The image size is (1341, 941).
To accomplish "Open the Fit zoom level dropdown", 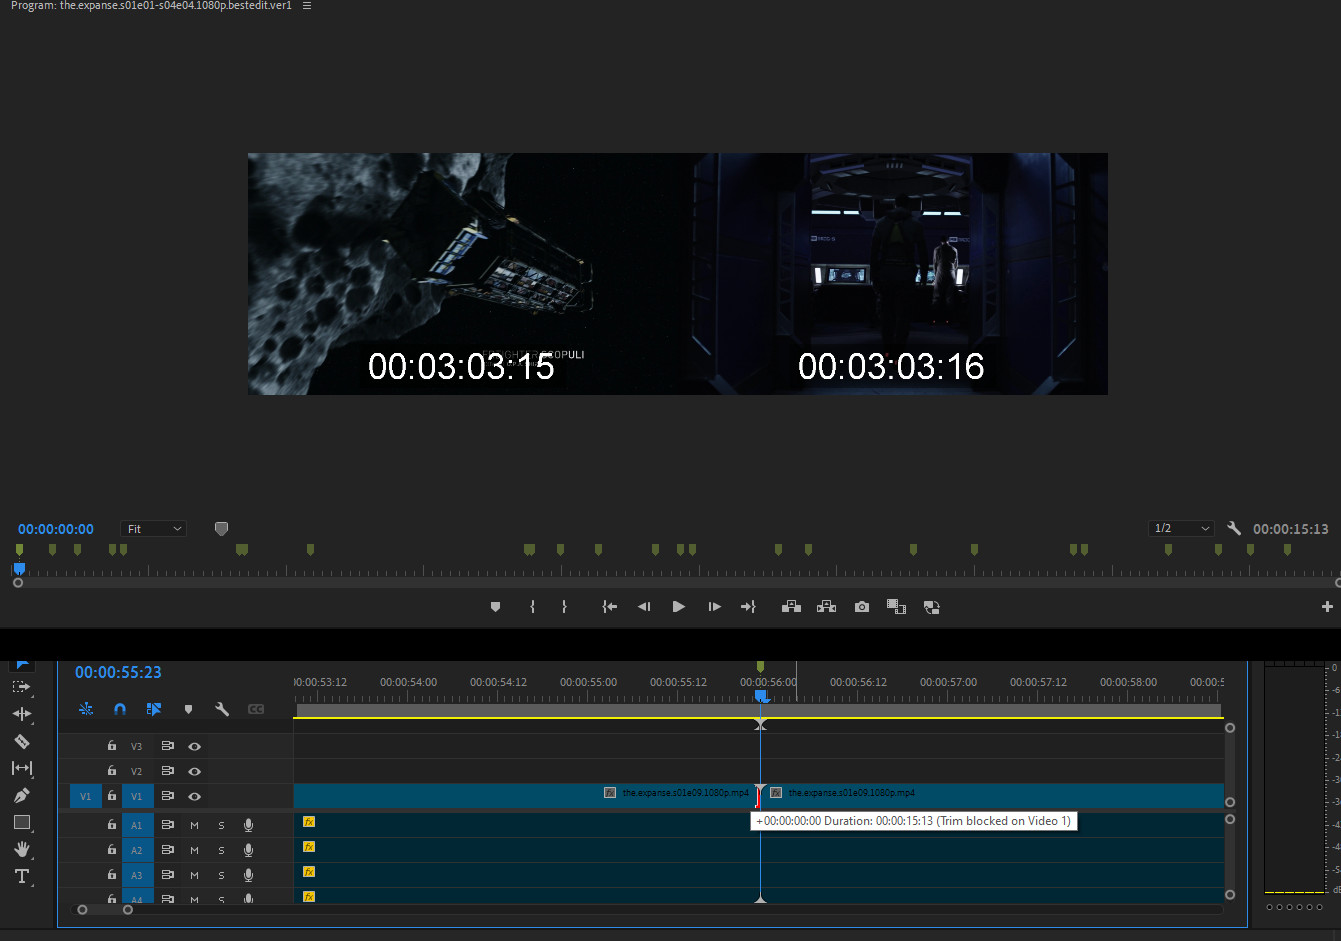I will click(154, 529).
